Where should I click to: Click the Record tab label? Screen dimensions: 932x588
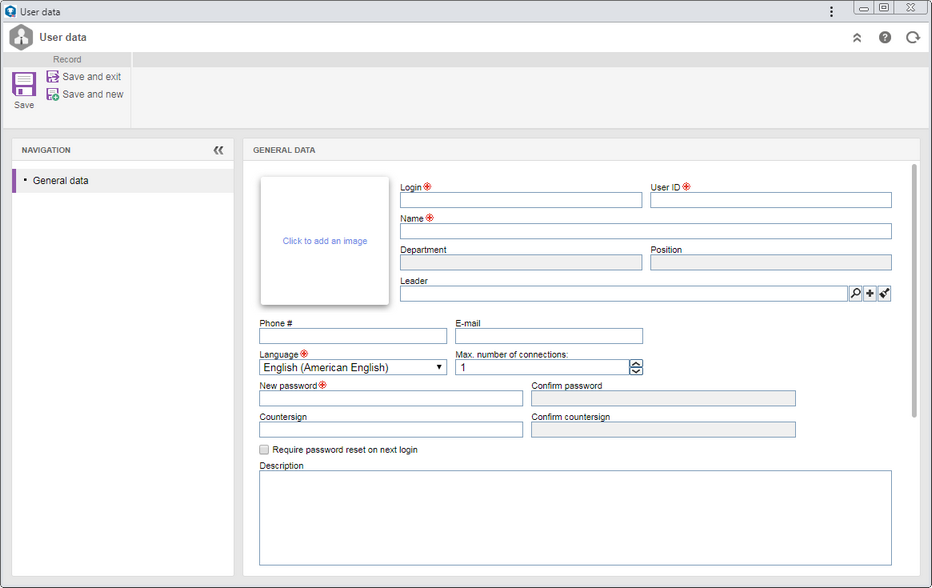pyautogui.click(x=67, y=59)
